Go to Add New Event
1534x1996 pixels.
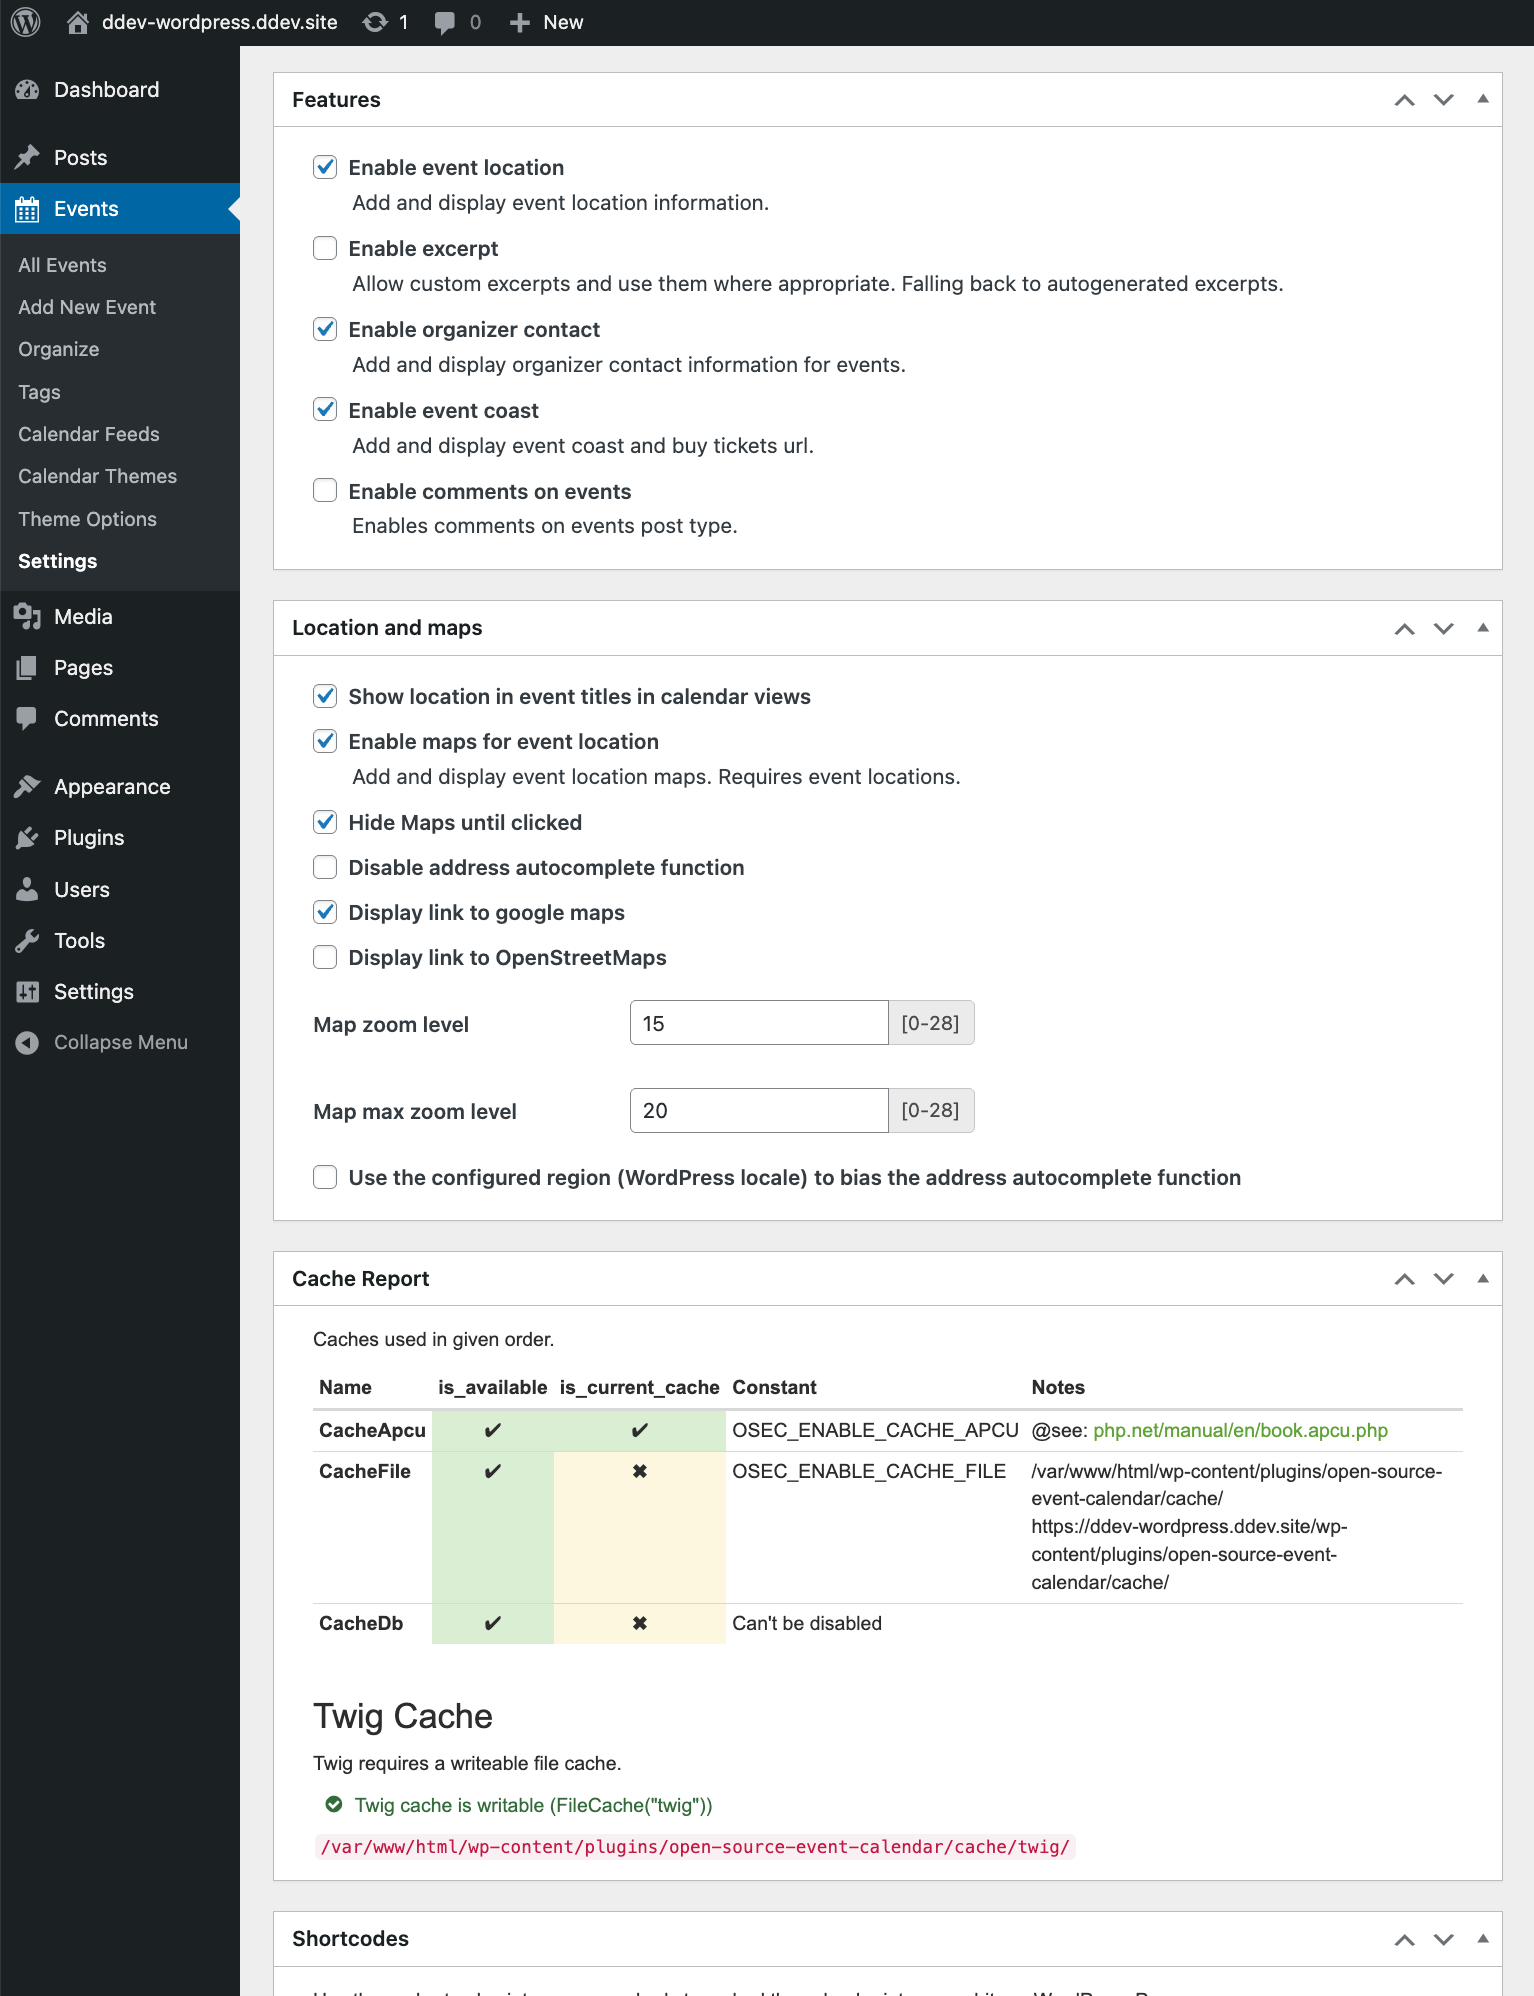pos(87,308)
